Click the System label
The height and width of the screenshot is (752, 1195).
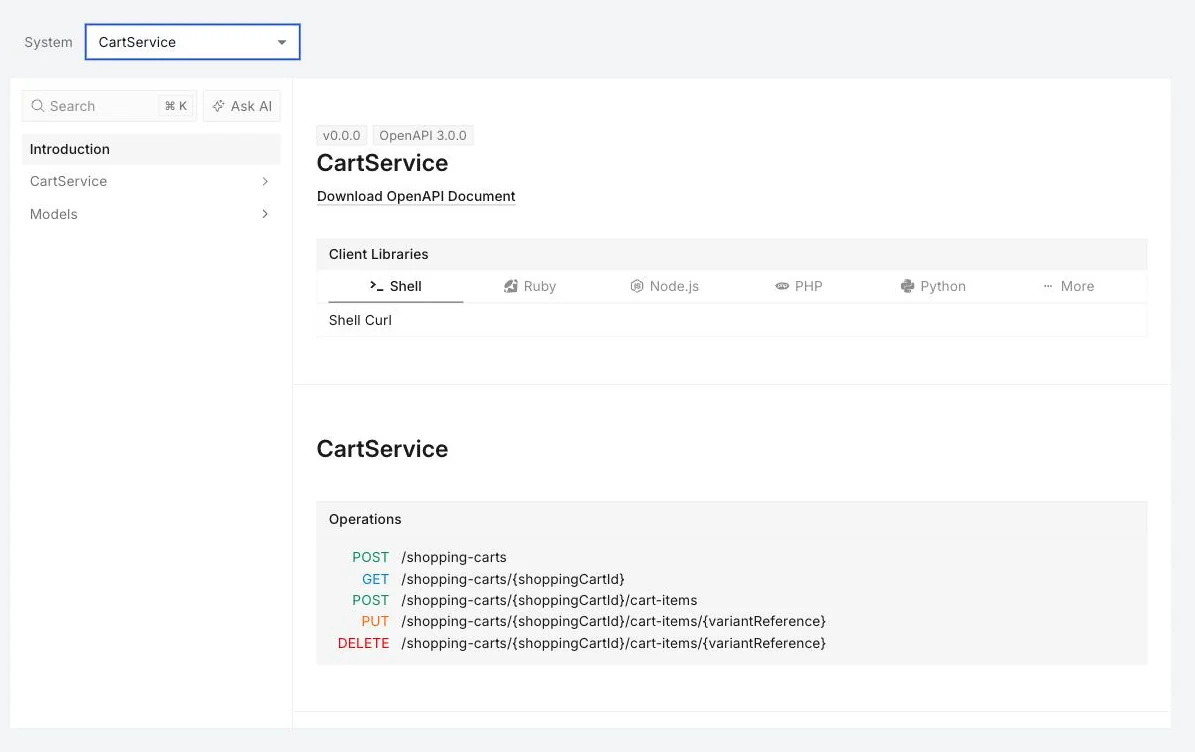tap(48, 43)
